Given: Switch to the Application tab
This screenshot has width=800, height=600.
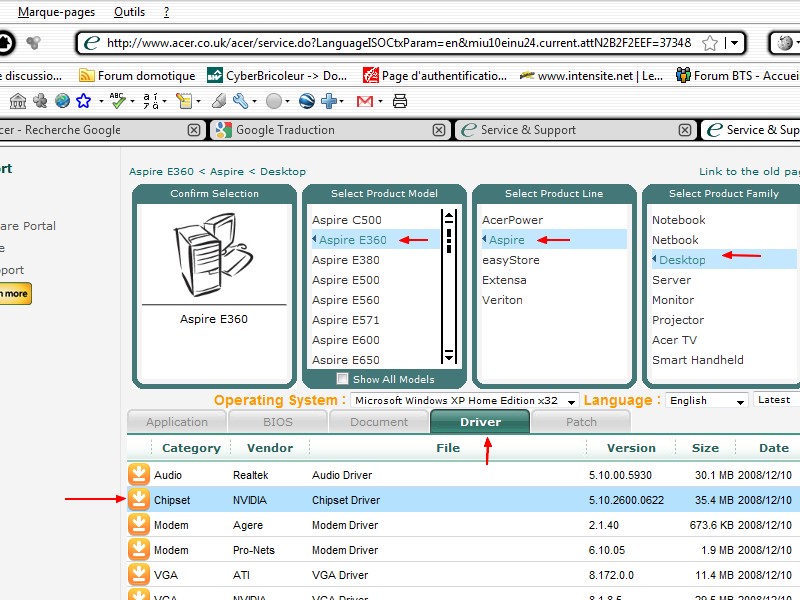Looking at the screenshot, I should point(177,422).
